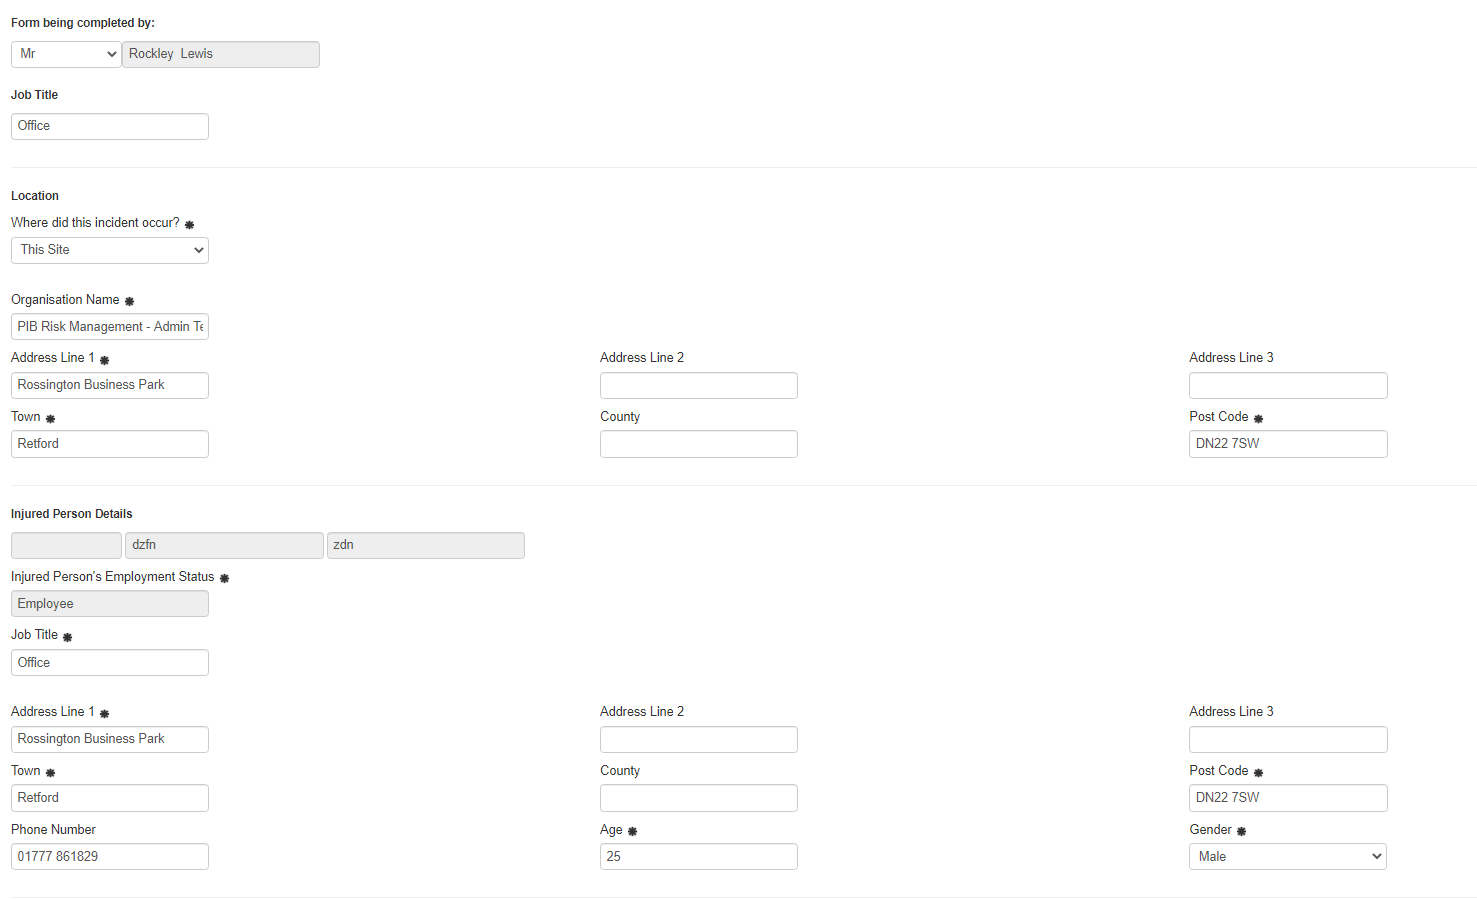Click the Post Code field showing "DN22 7SW"
The height and width of the screenshot is (899, 1477).
[x=1287, y=443]
